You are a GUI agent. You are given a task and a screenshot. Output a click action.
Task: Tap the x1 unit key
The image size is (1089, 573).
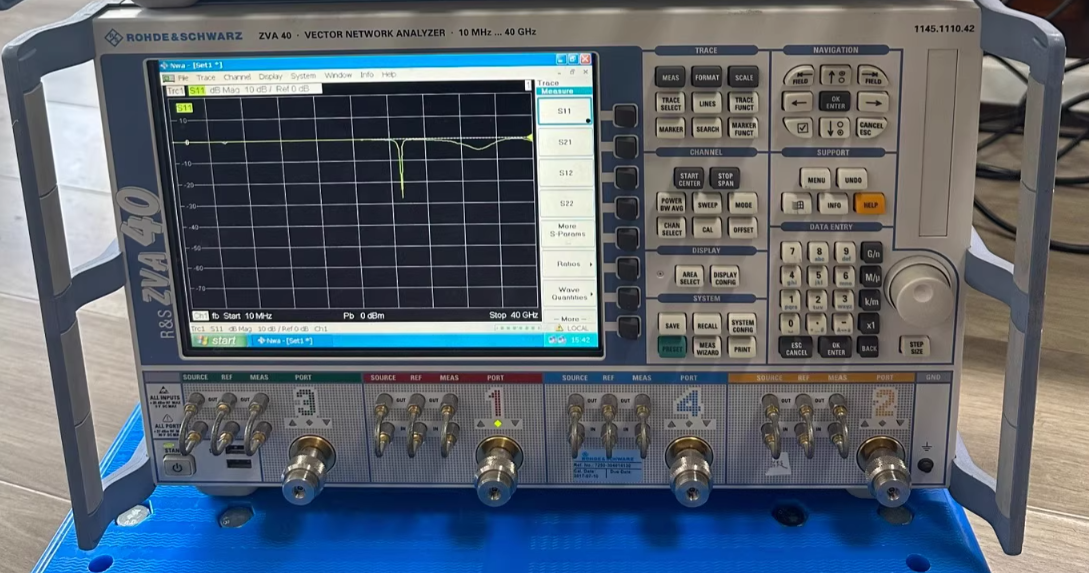point(870,324)
